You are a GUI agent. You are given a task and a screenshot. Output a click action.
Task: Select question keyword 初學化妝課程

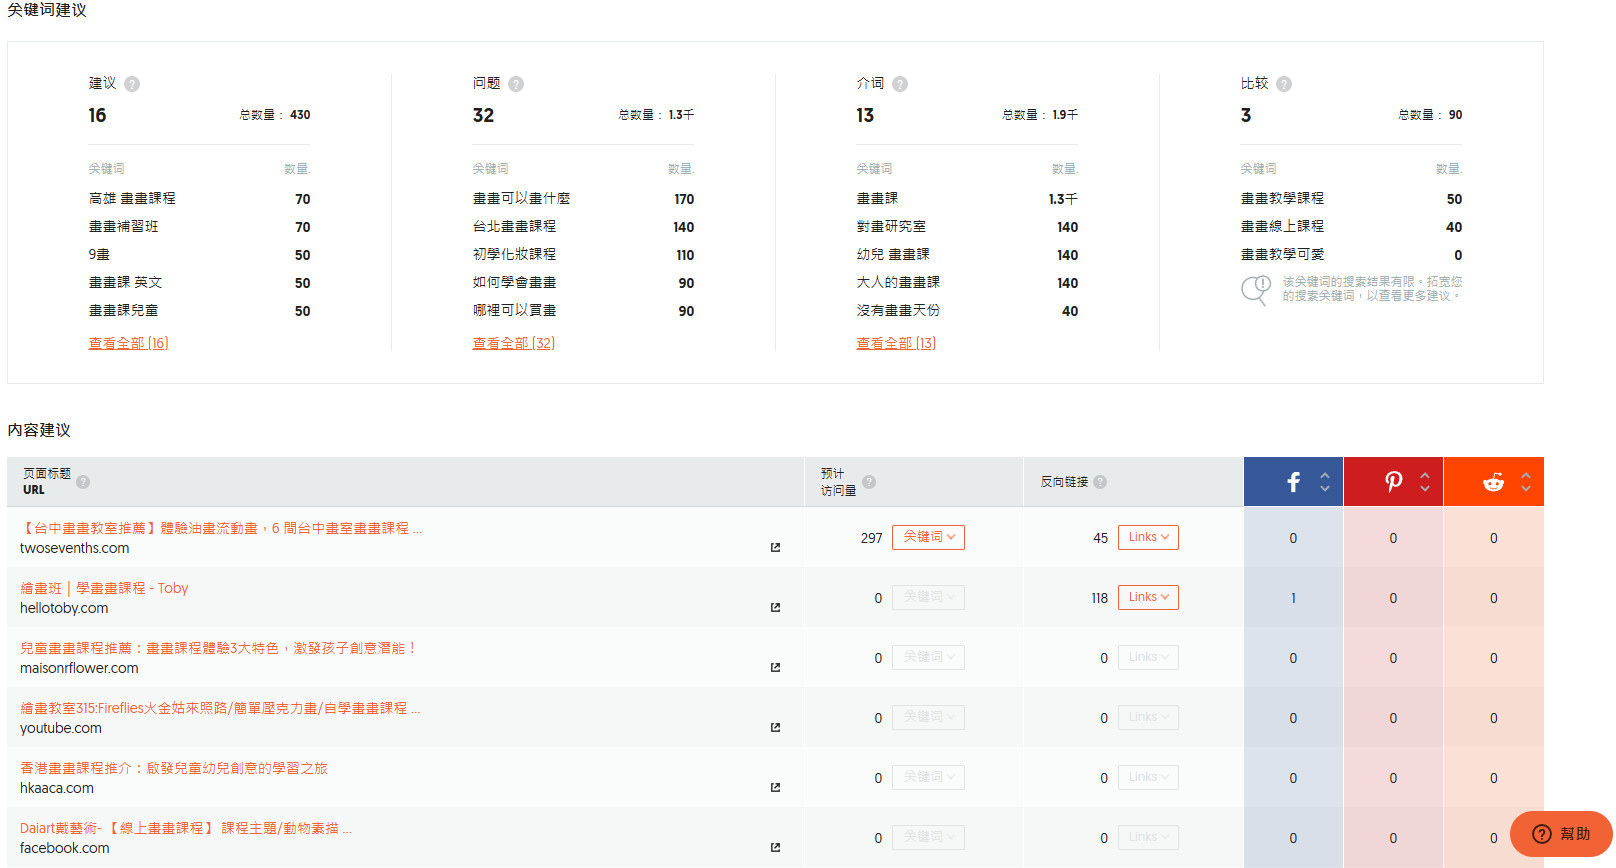coord(514,255)
